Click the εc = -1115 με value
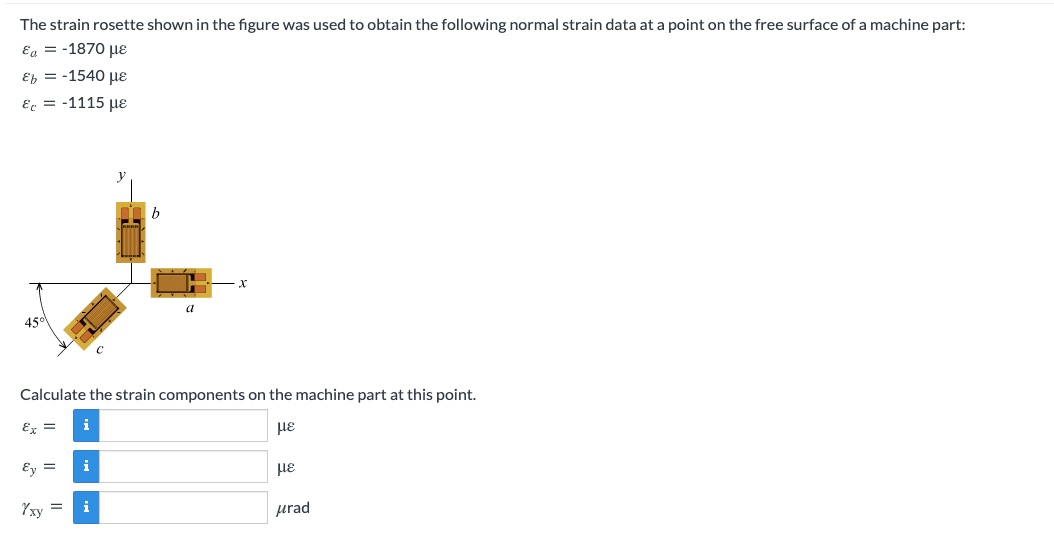This screenshot has height=541, width=1054. click(x=74, y=103)
